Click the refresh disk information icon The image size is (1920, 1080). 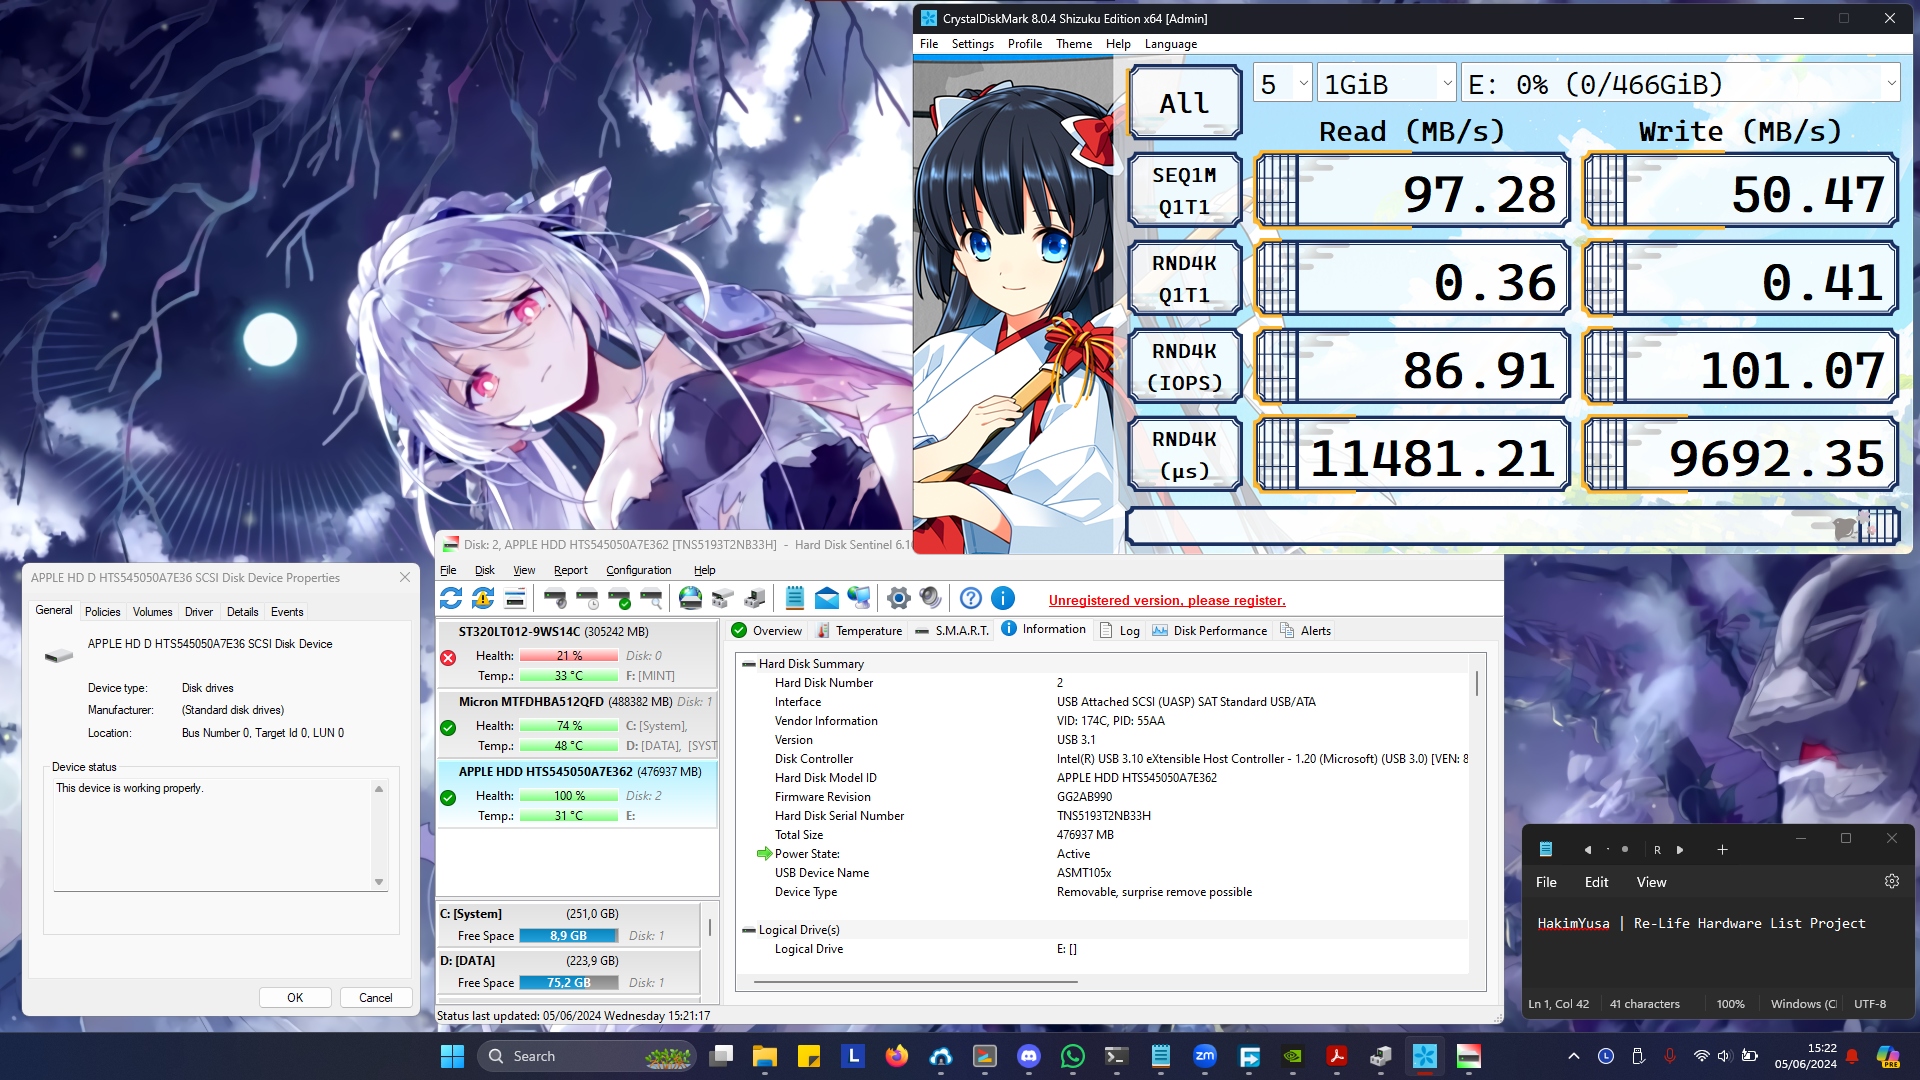(x=451, y=598)
